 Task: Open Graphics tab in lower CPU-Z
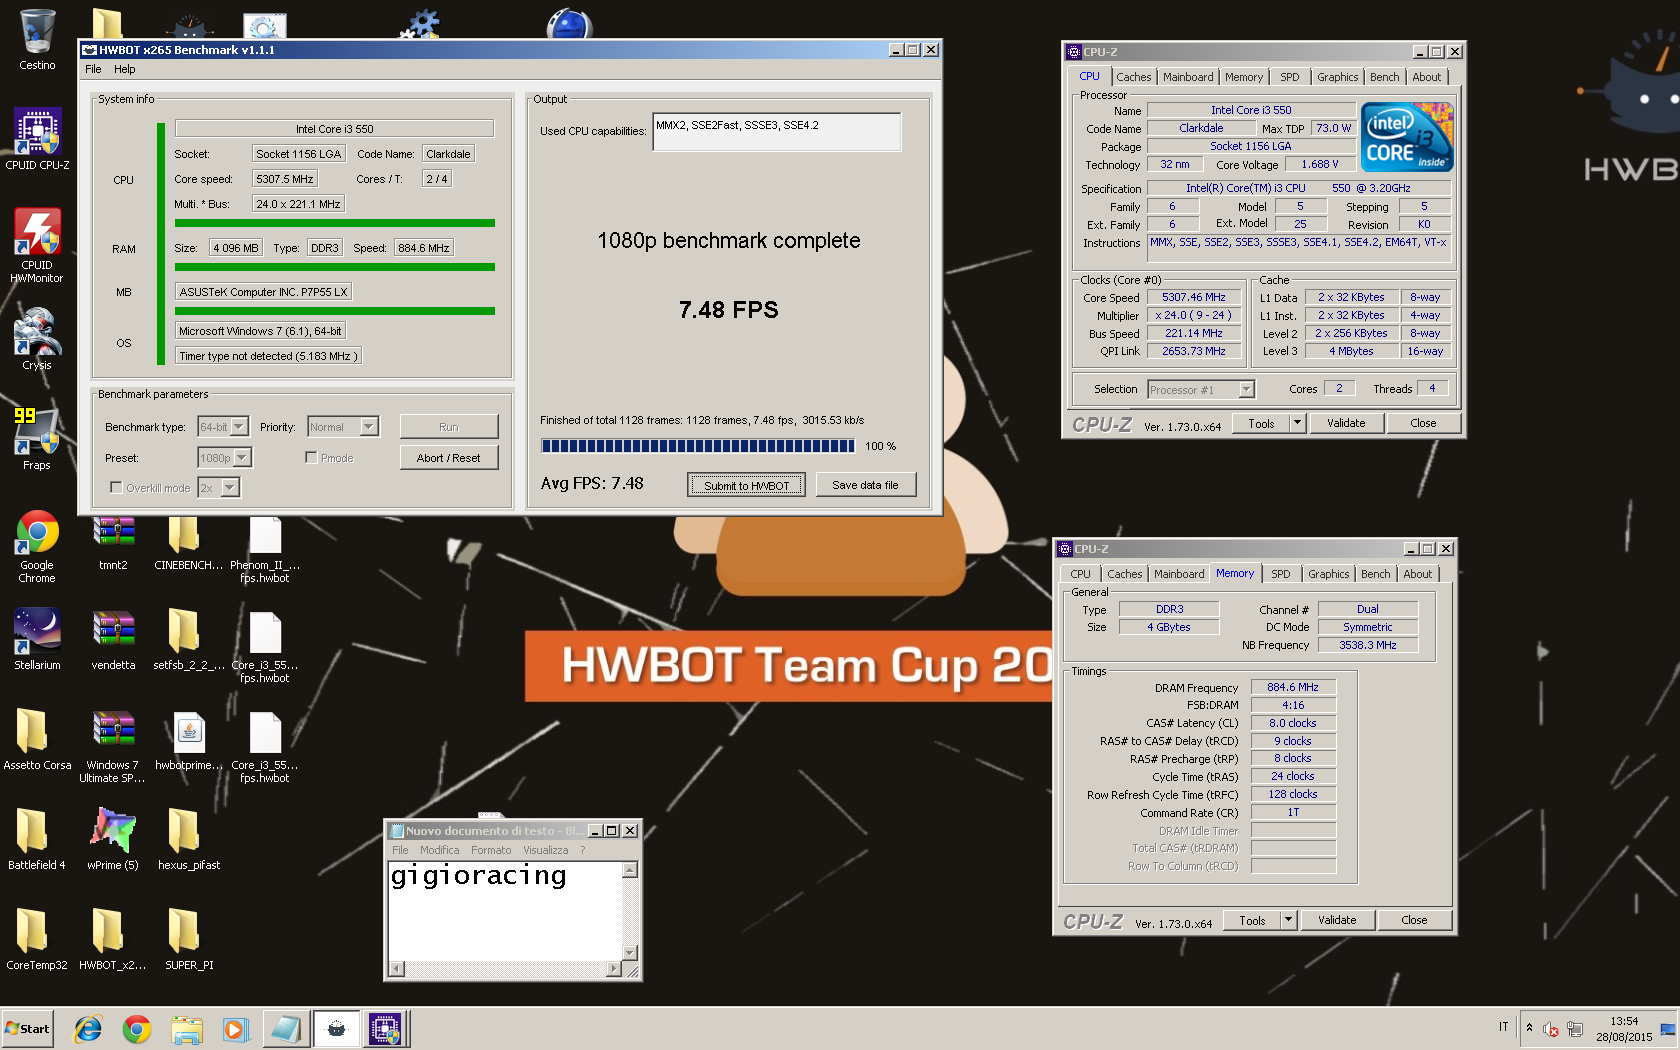click(1328, 574)
